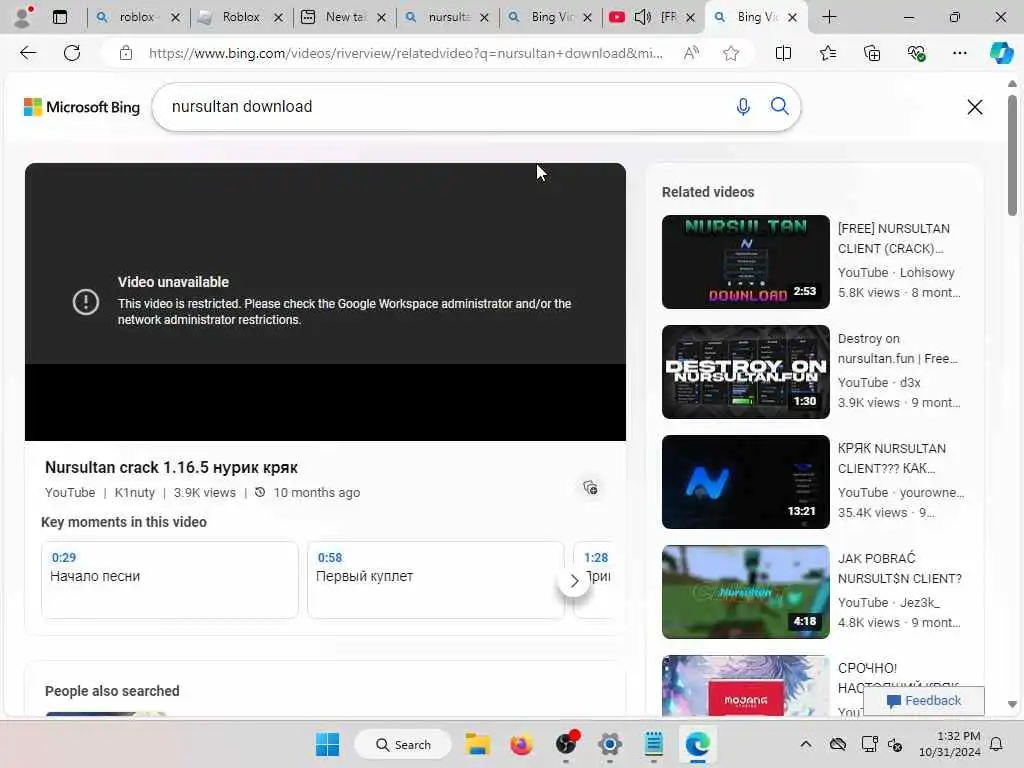Activate Read aloud icon in address bar

[691, 53]
